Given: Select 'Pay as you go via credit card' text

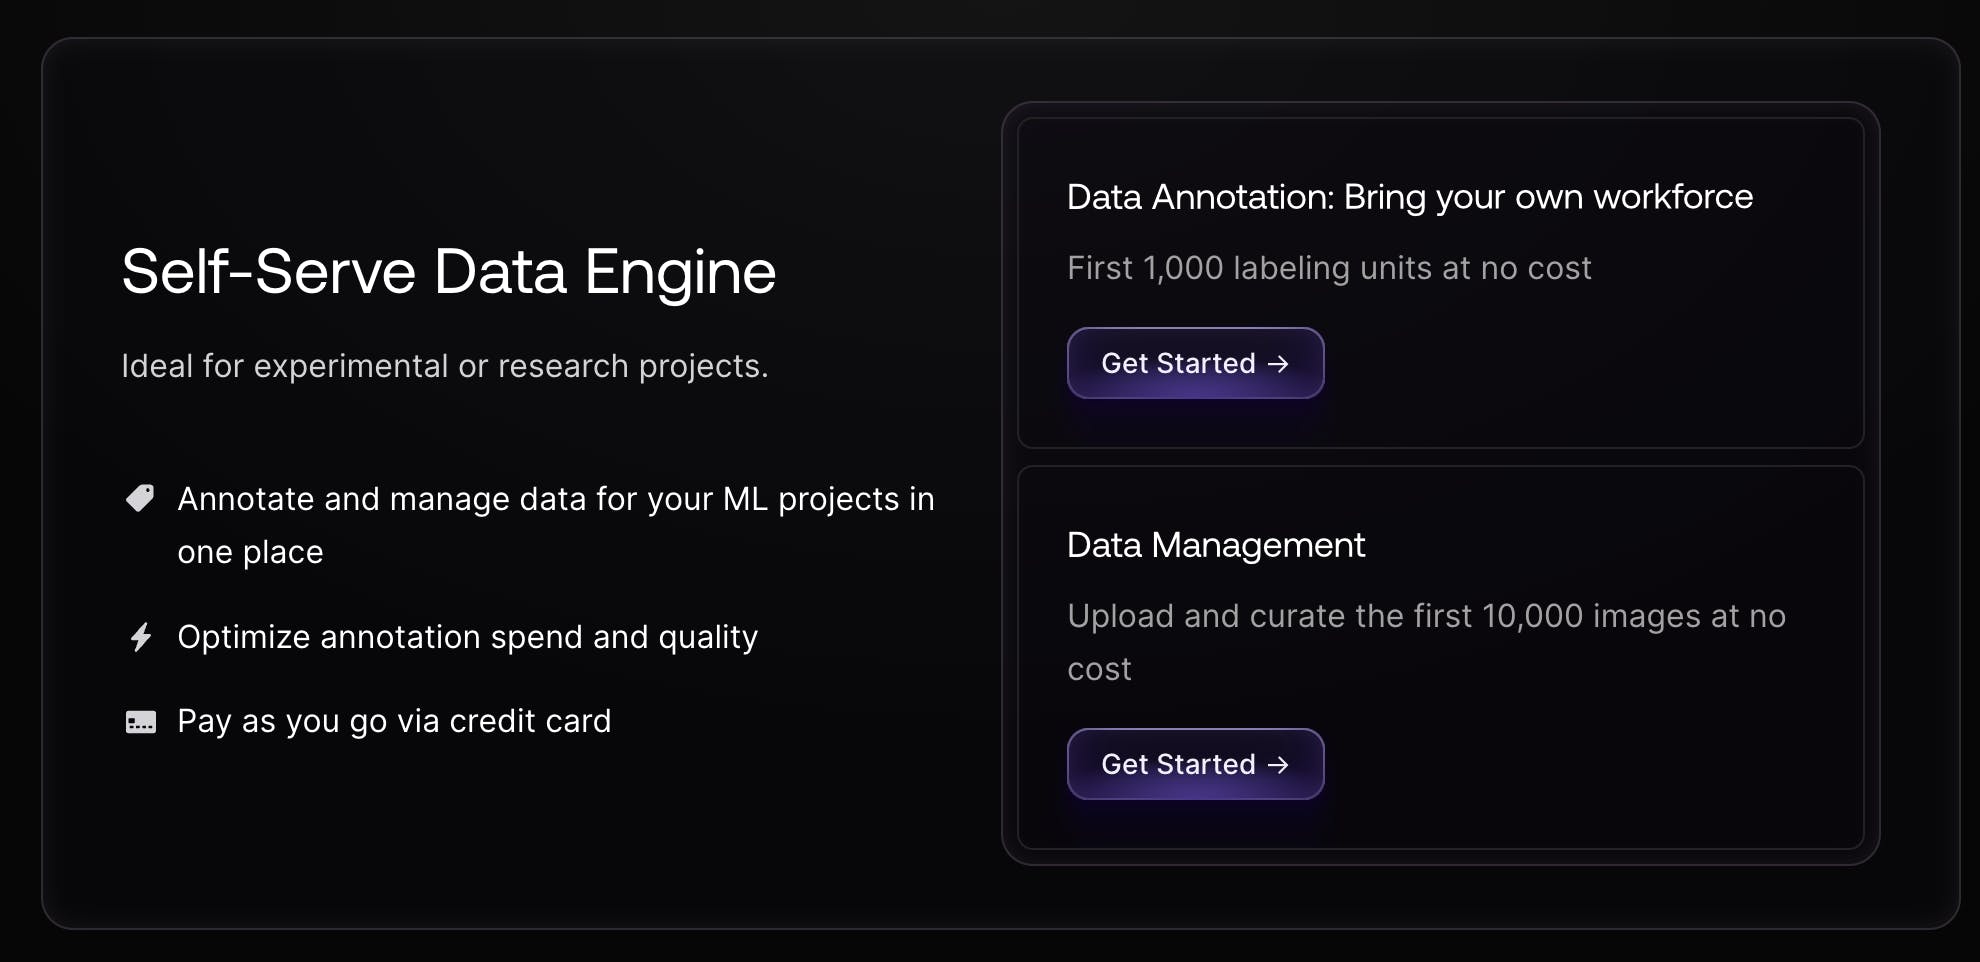Looking at the screenshot, I should click(394, 721).
